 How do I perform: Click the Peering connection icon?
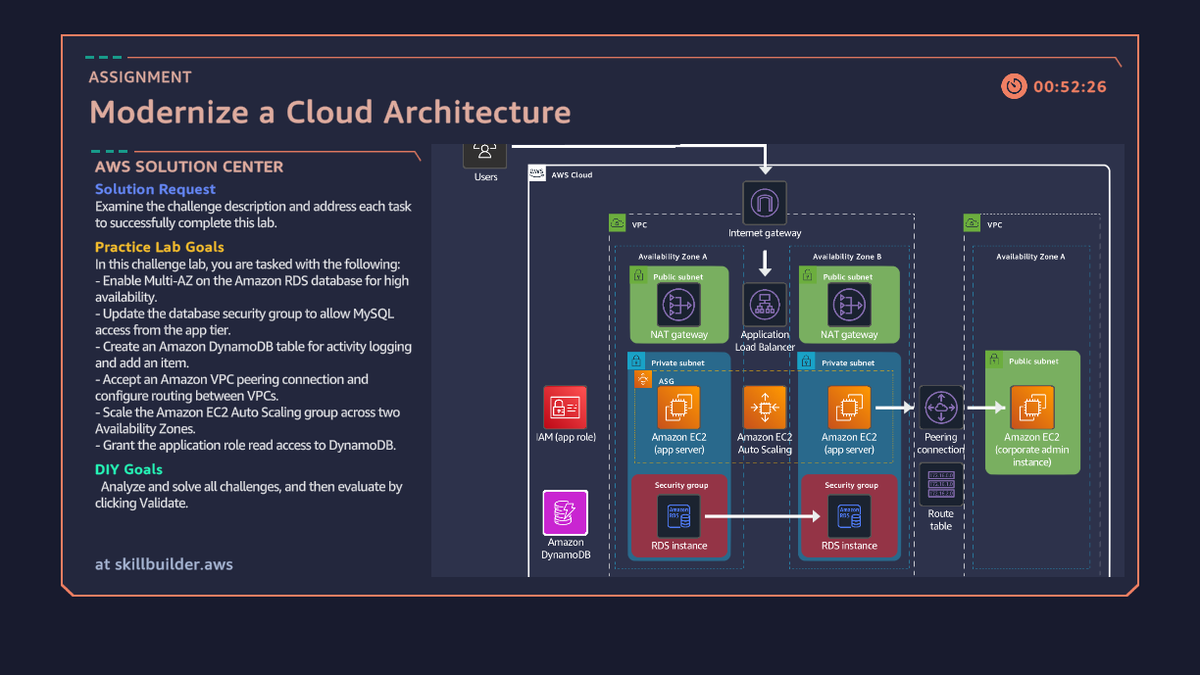point(941,408)
